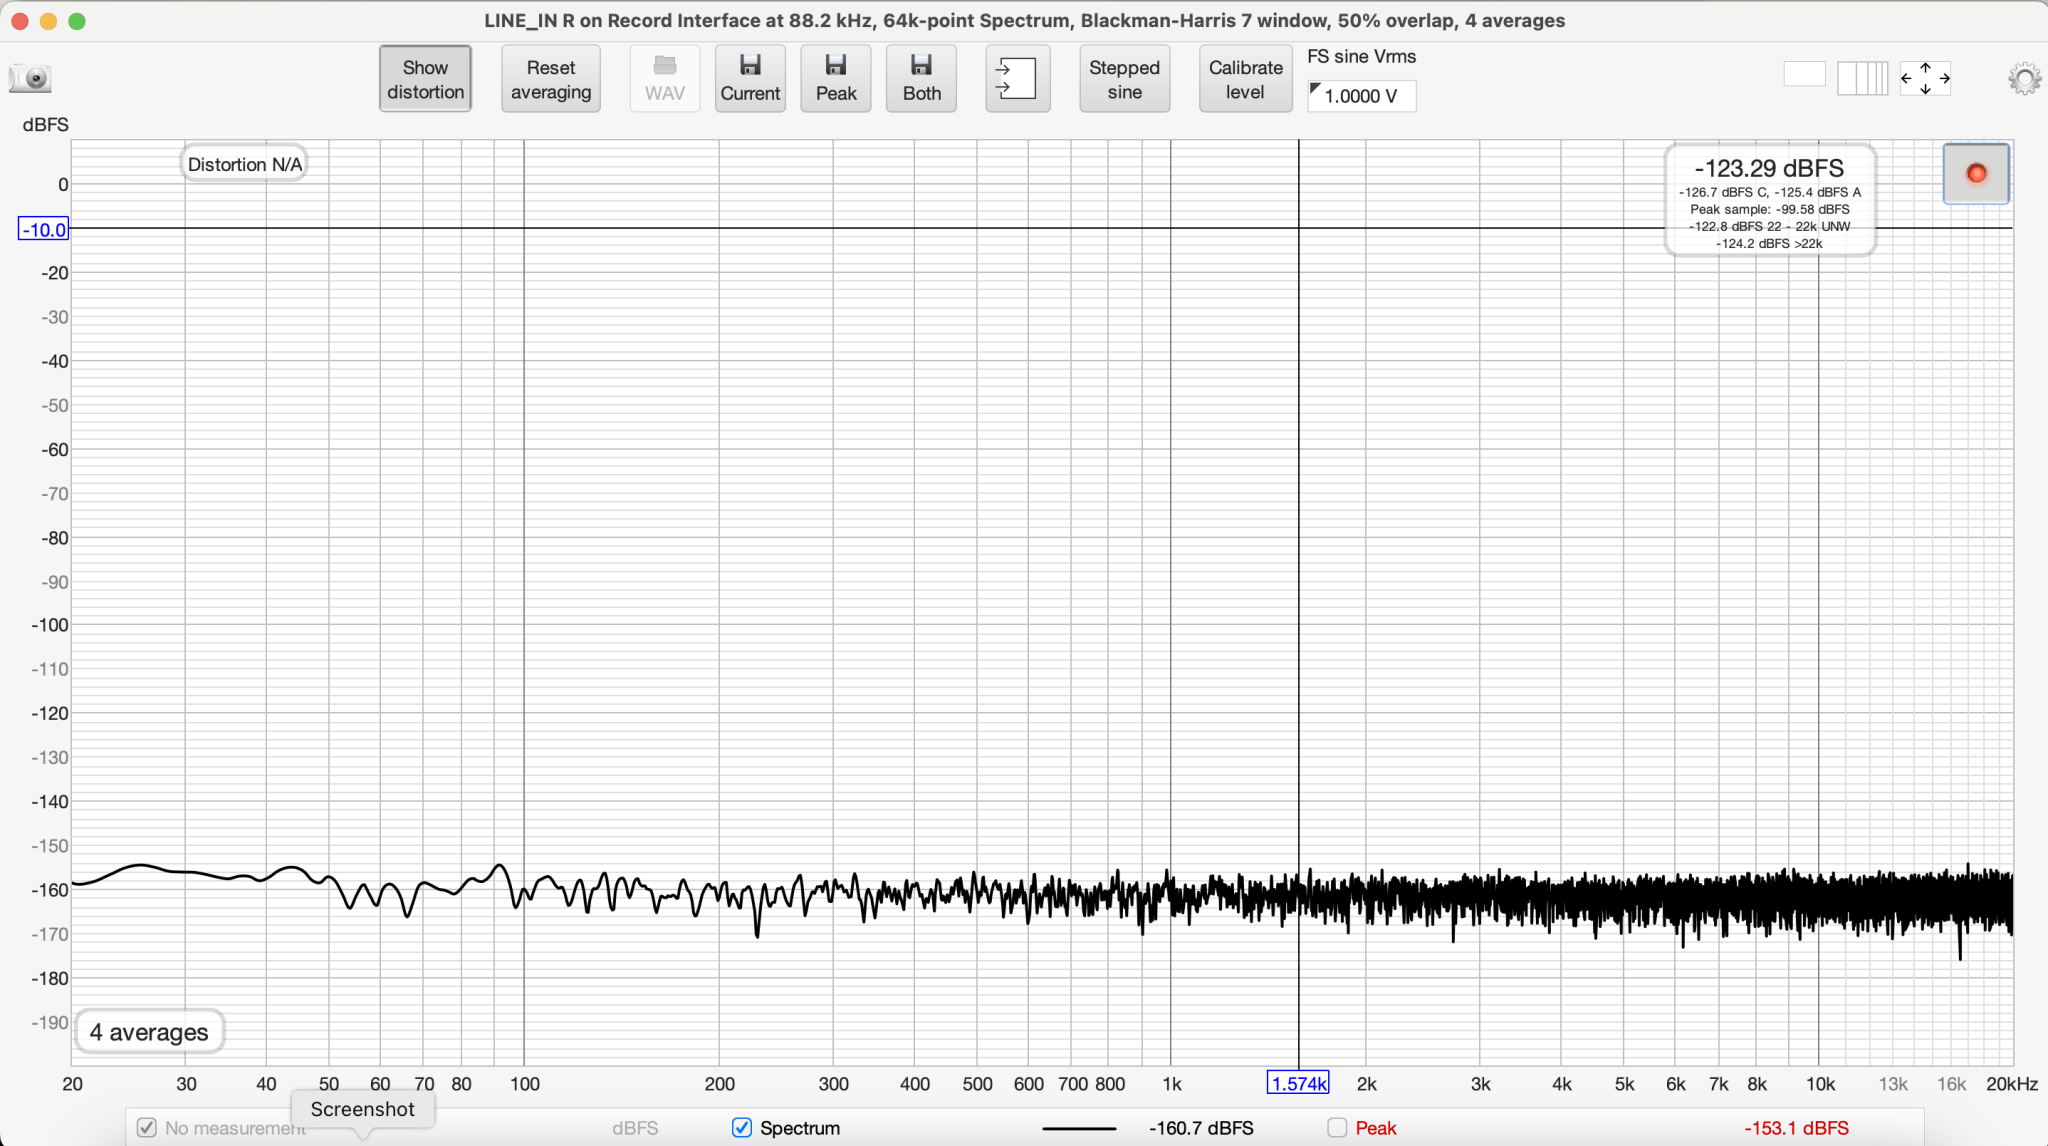Save Current spectrum trace
2048x1146 pixels.
point(750,79)
